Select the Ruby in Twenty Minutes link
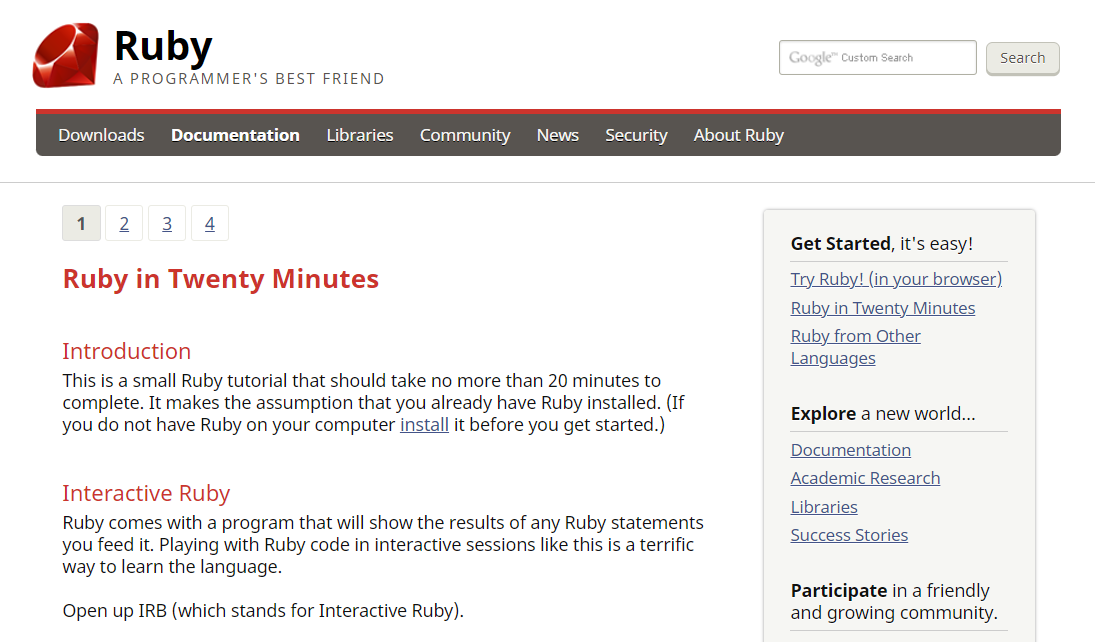The image size is (1095, 642). 882,308
